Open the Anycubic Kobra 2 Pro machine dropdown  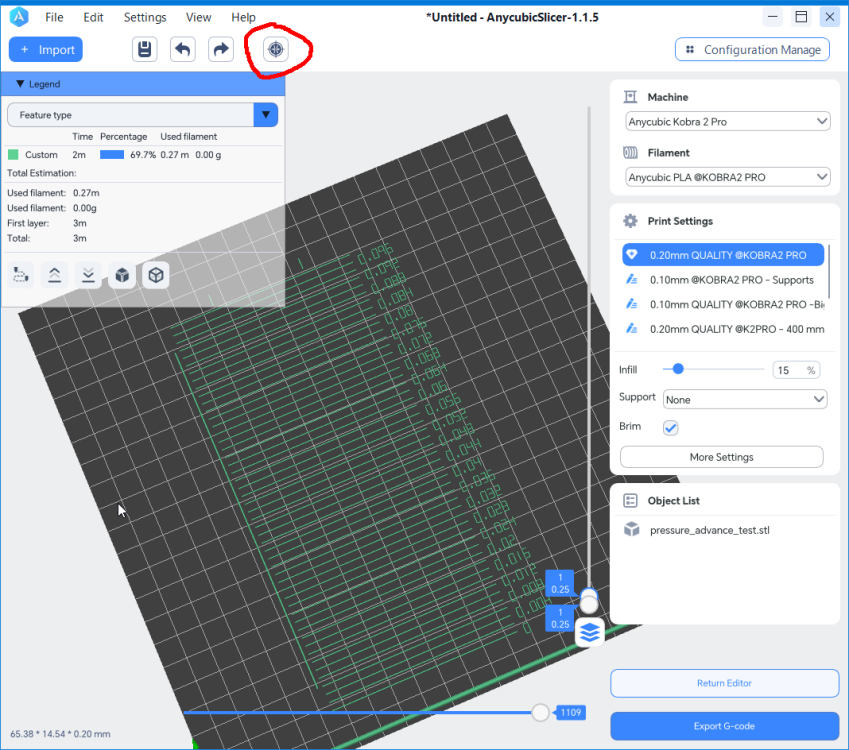point(727,121)
